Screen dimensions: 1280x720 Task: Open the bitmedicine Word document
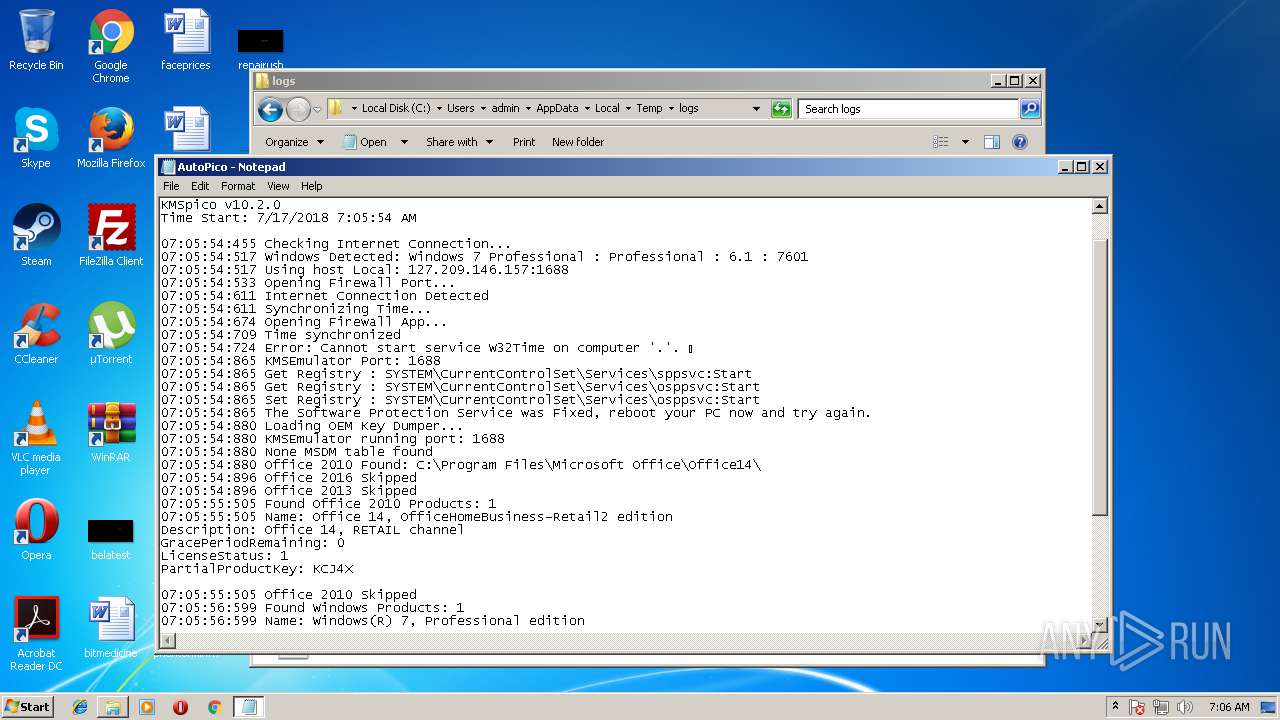pos(111,628)
